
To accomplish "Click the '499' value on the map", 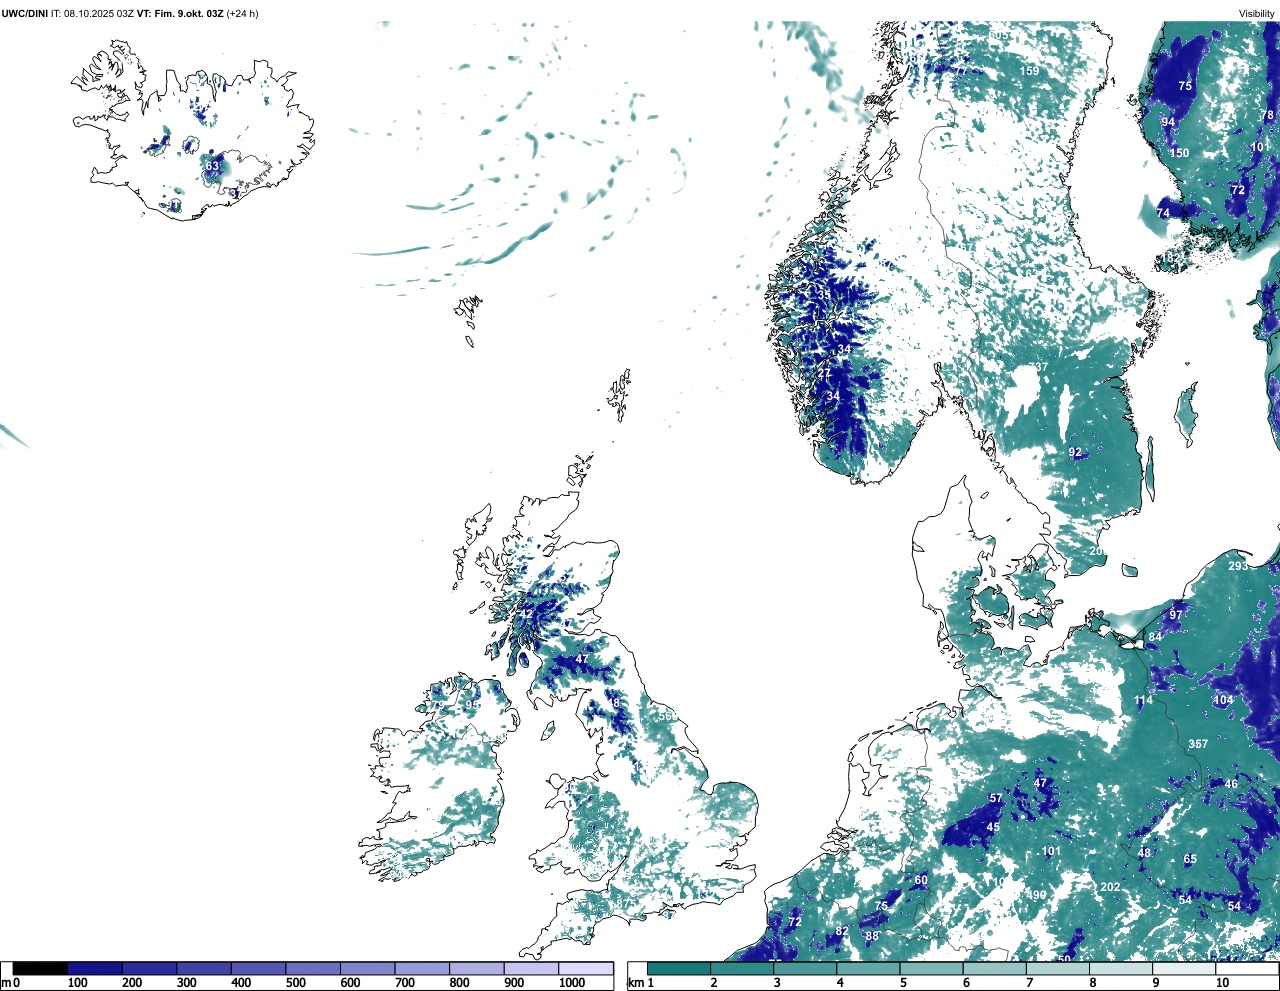I will point(1037,895).
